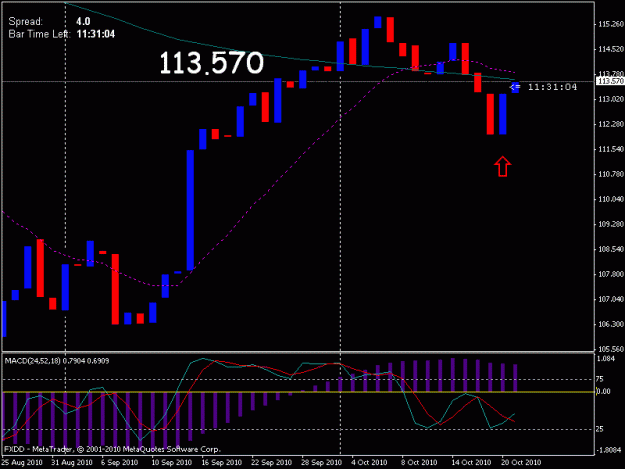
Task: Click the 28 Sep 2010 date label
Action: [x=321, y=463]
